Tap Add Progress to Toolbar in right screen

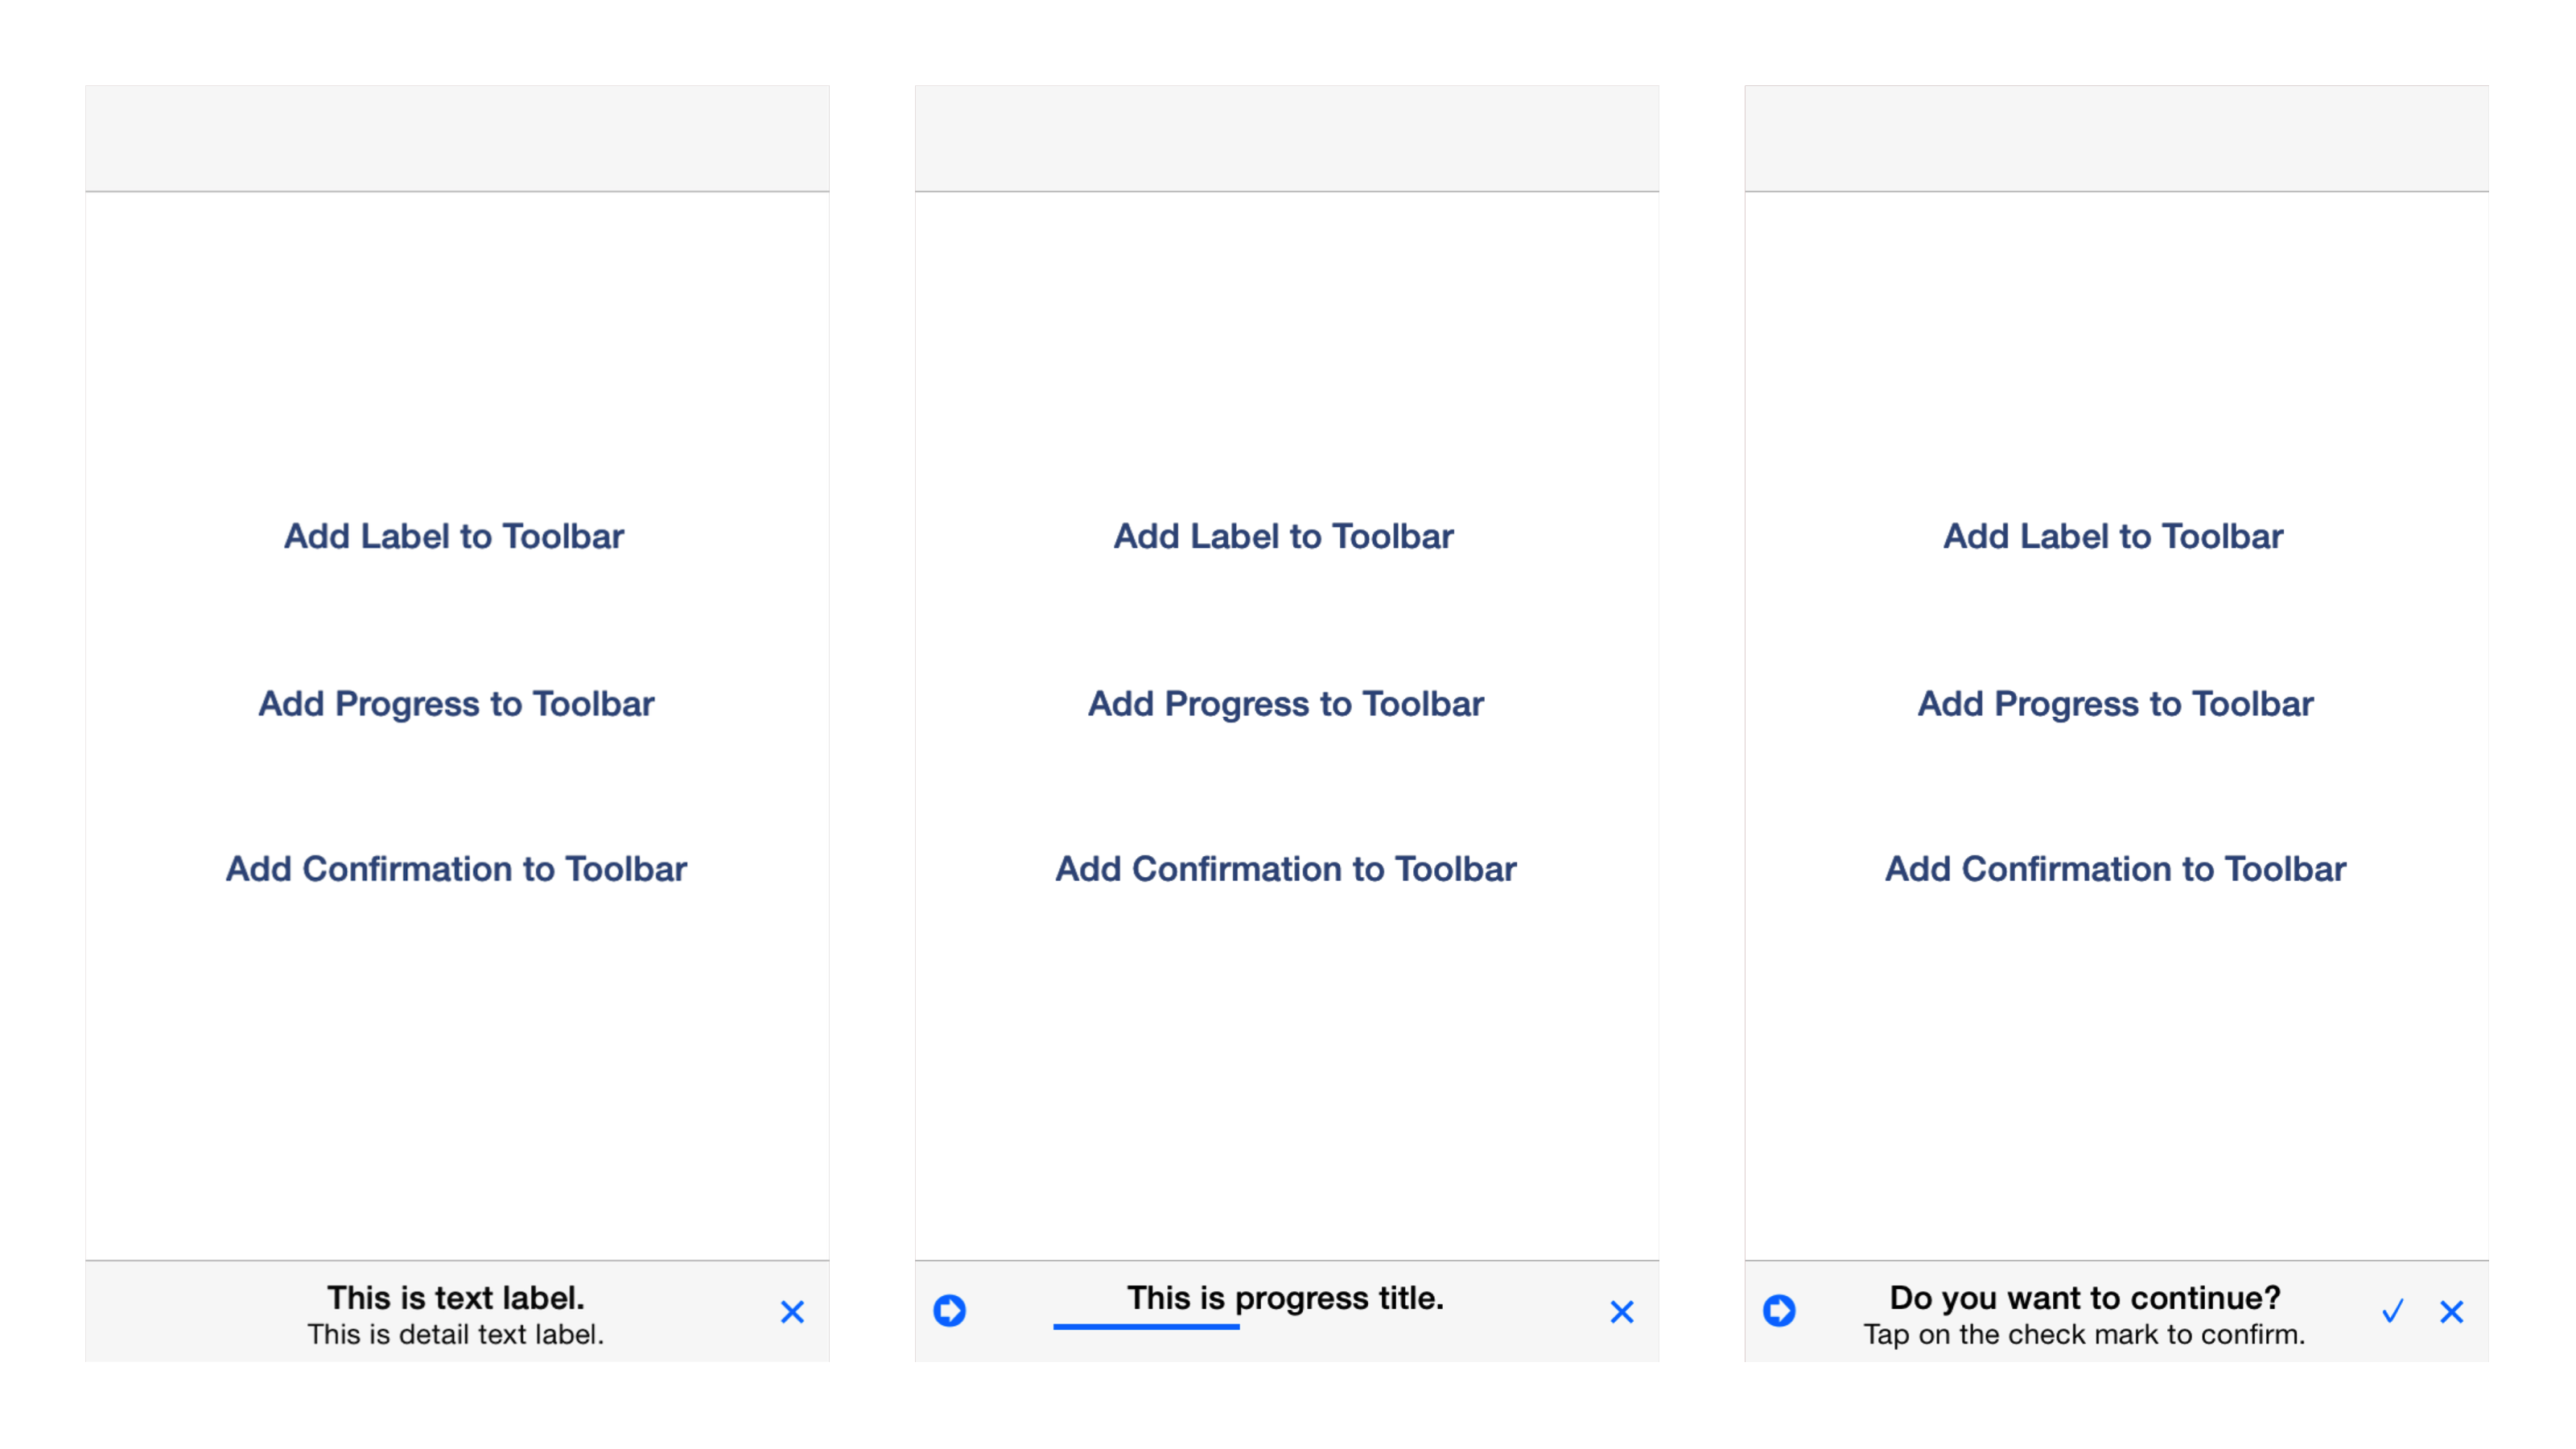coord(2115,704)
